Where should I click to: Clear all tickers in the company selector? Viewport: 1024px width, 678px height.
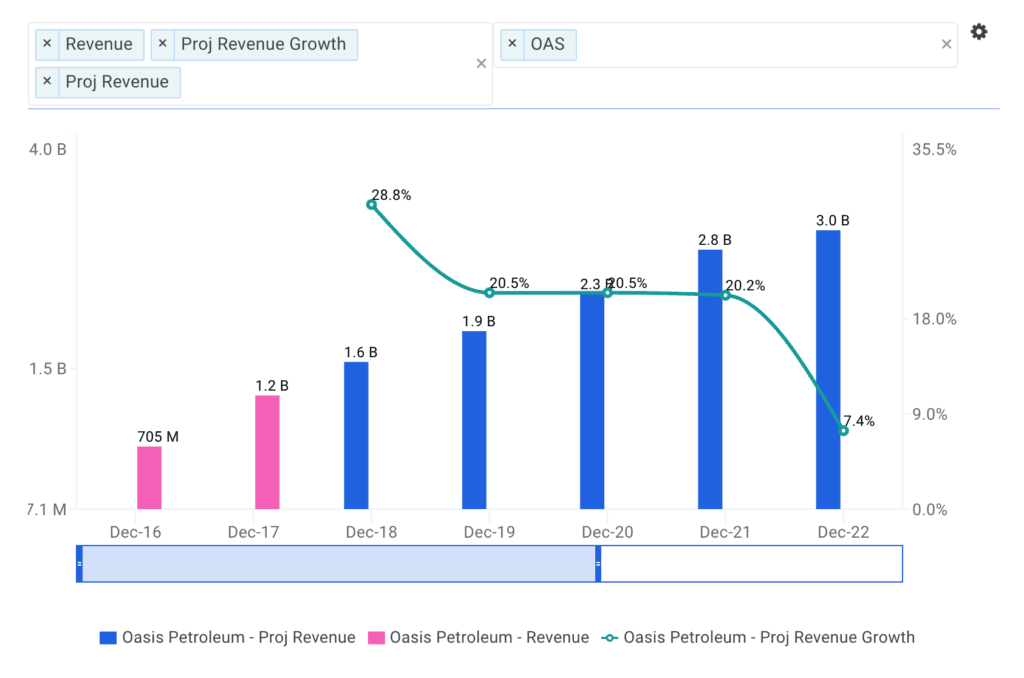(946, 44)
